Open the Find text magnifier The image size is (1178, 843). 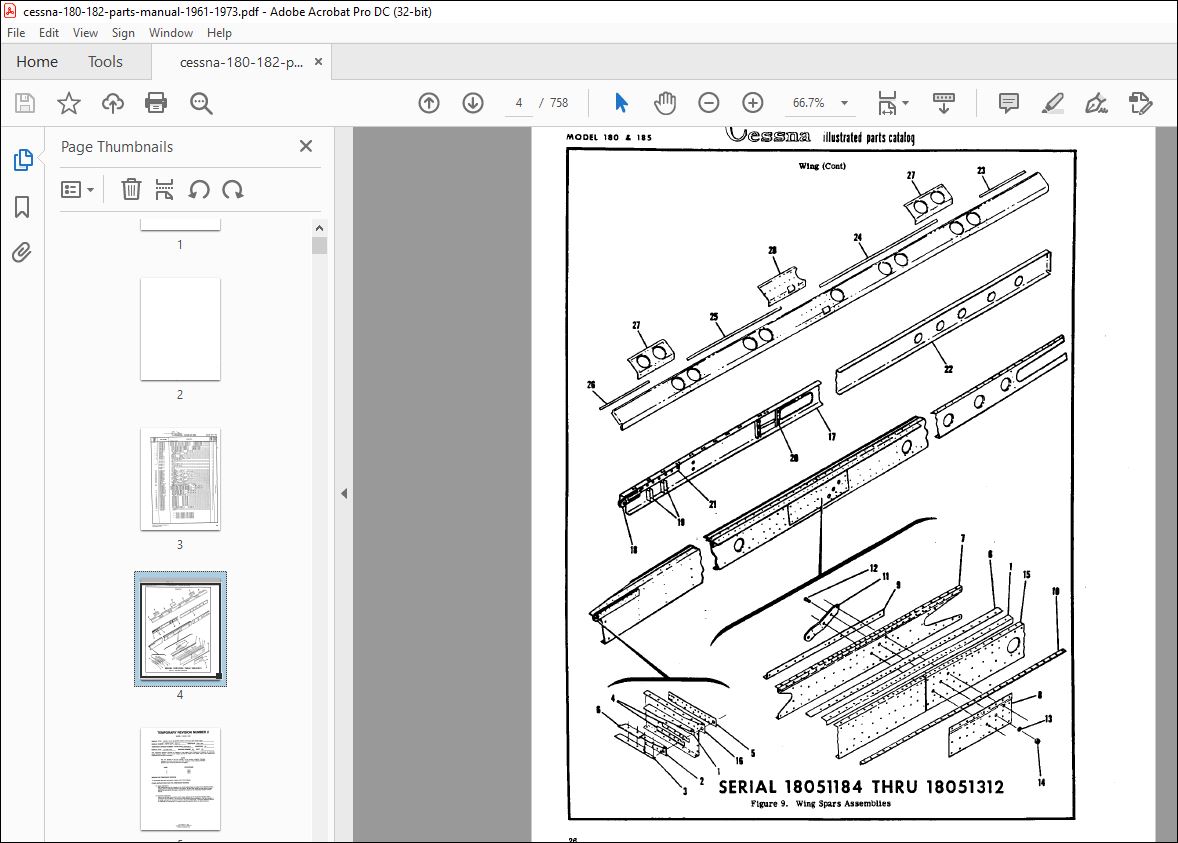point(201,103)
